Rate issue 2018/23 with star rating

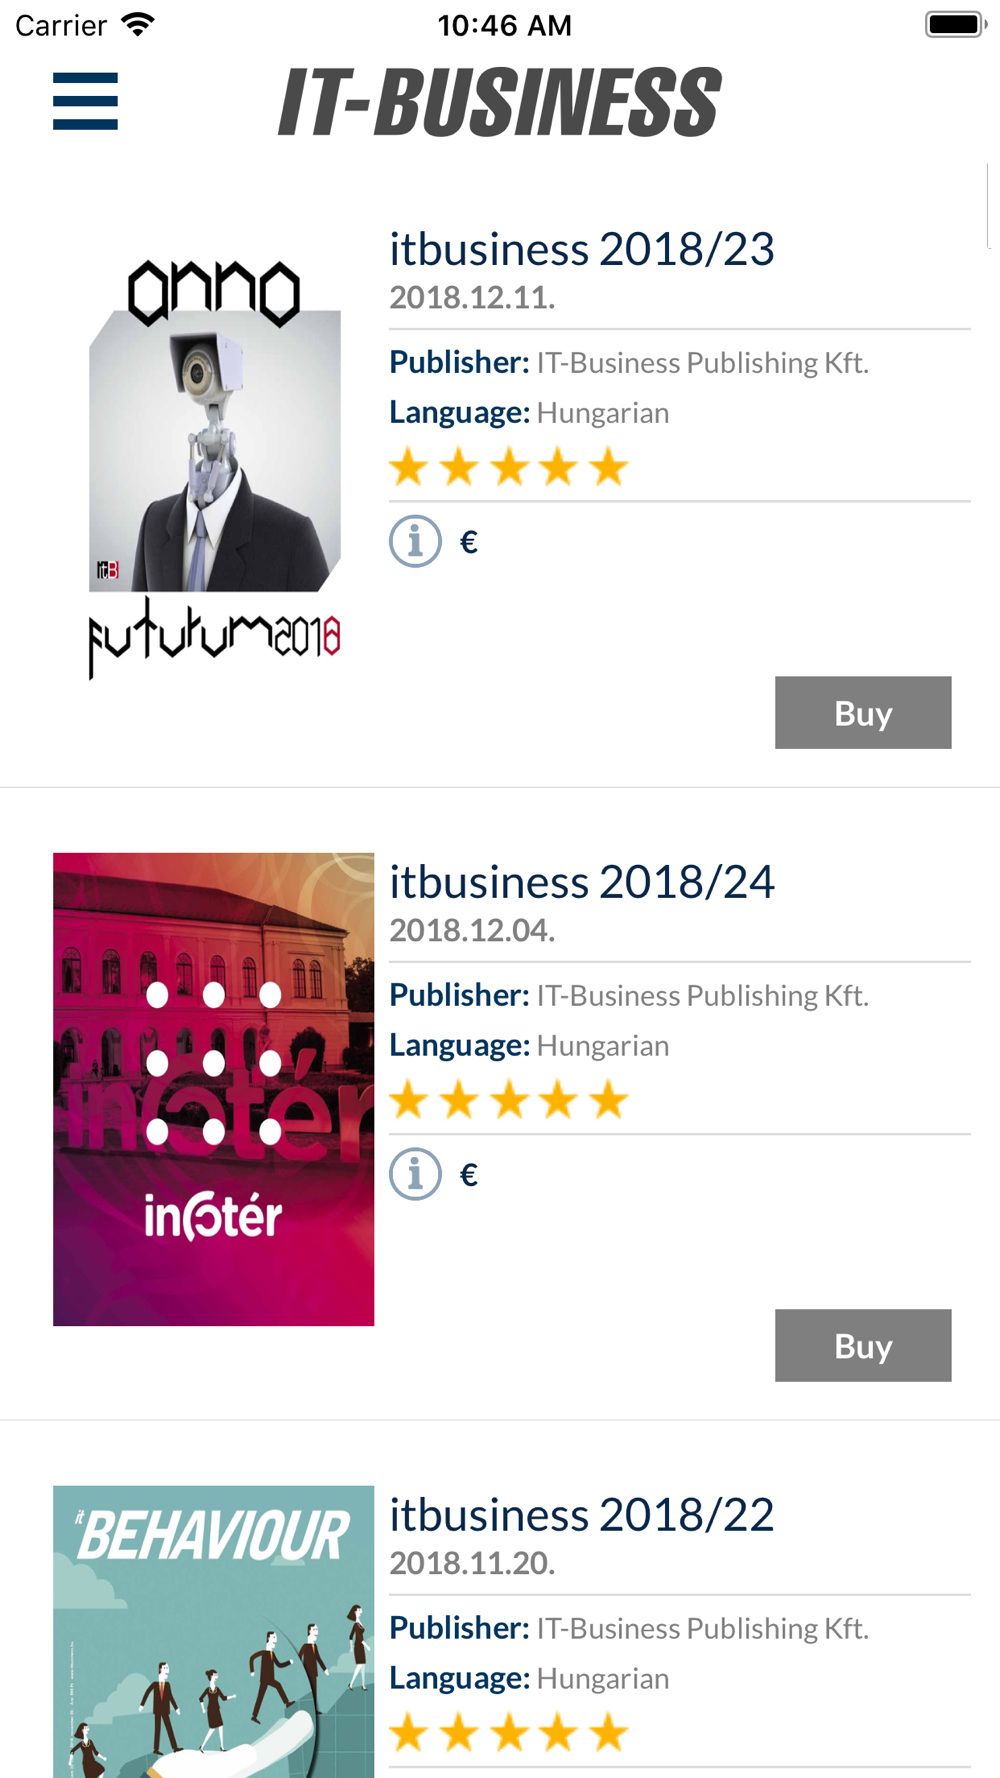(x=509, y=467)
